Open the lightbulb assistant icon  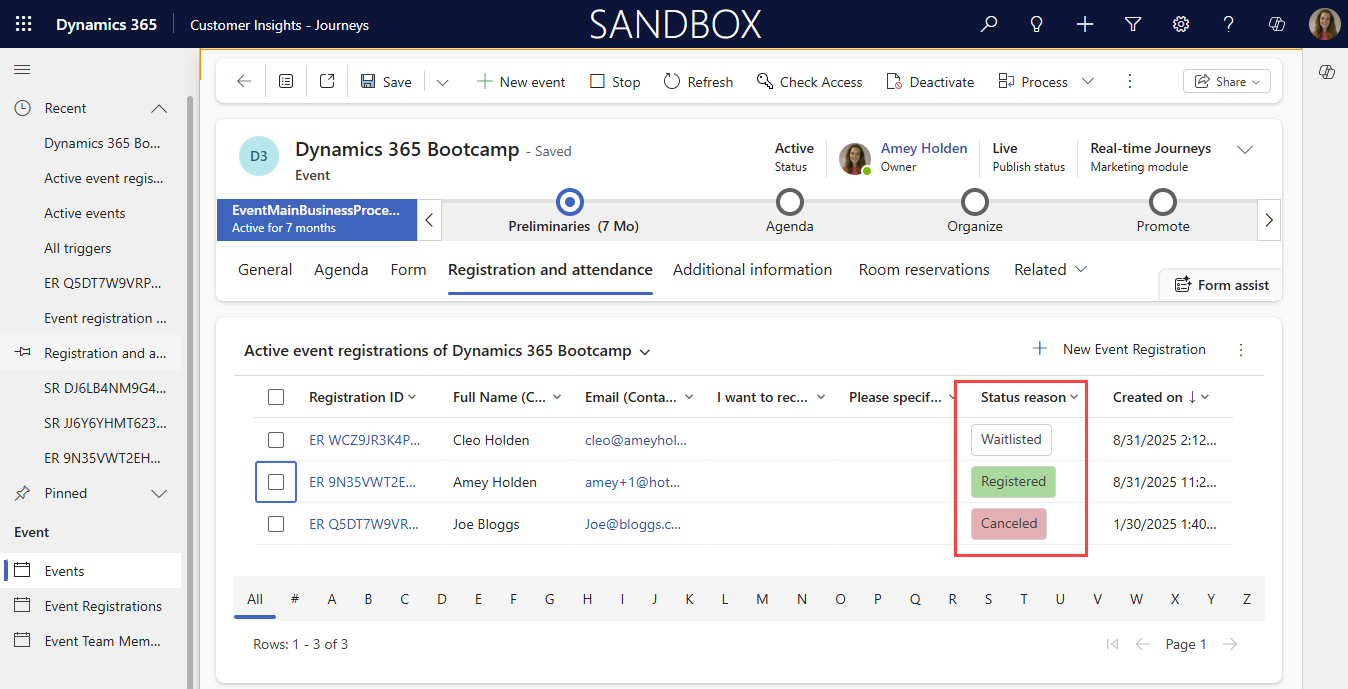coord(1037,24)
